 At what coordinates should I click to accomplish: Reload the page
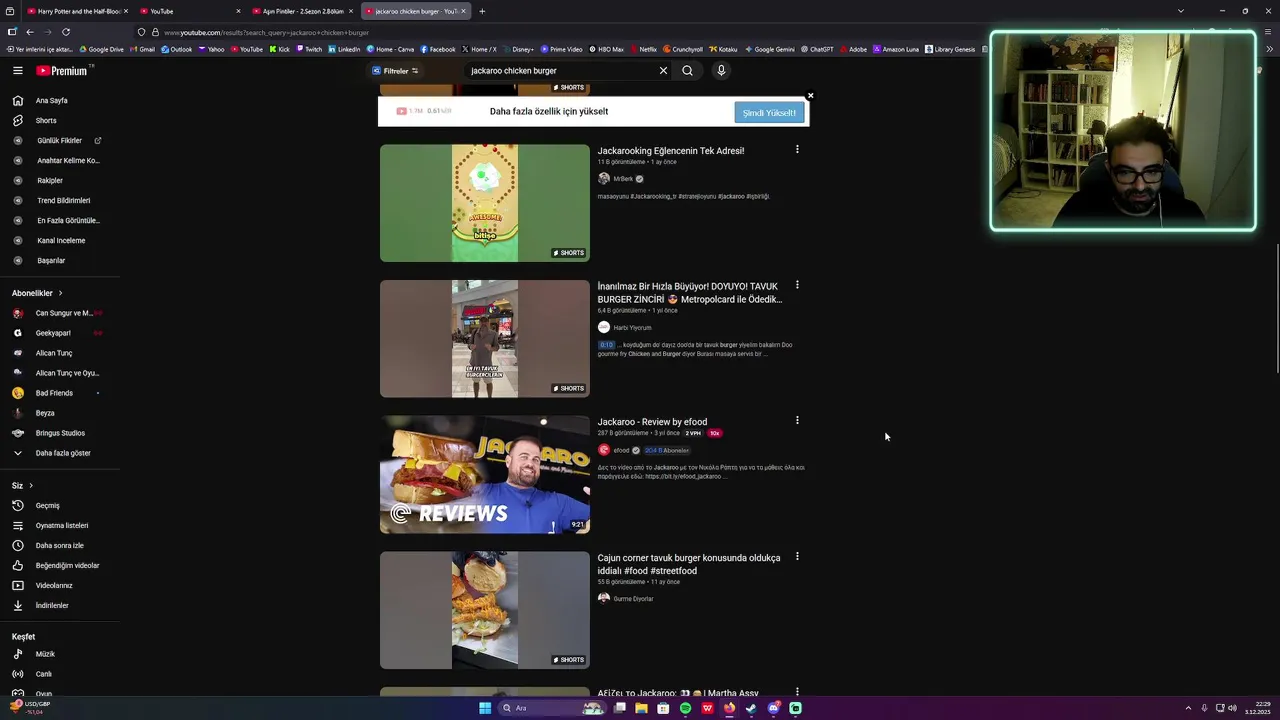pos(66,32)
